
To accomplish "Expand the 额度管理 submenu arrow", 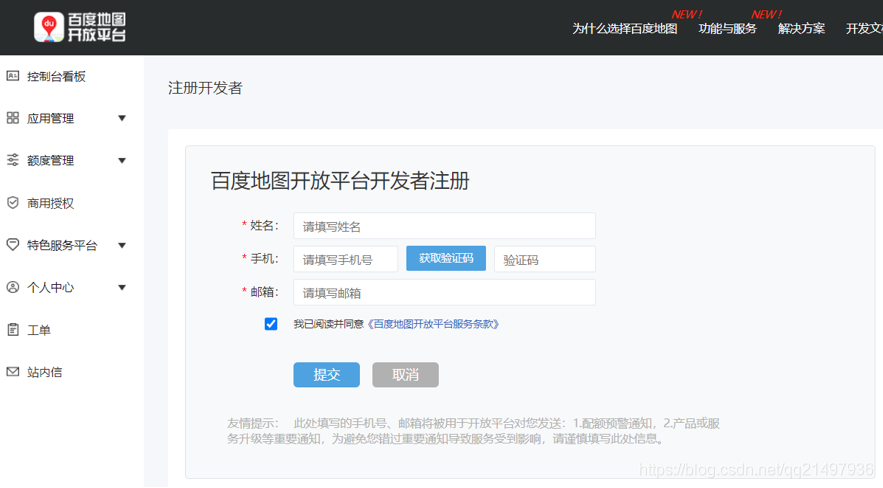I will tap(122, 160).
